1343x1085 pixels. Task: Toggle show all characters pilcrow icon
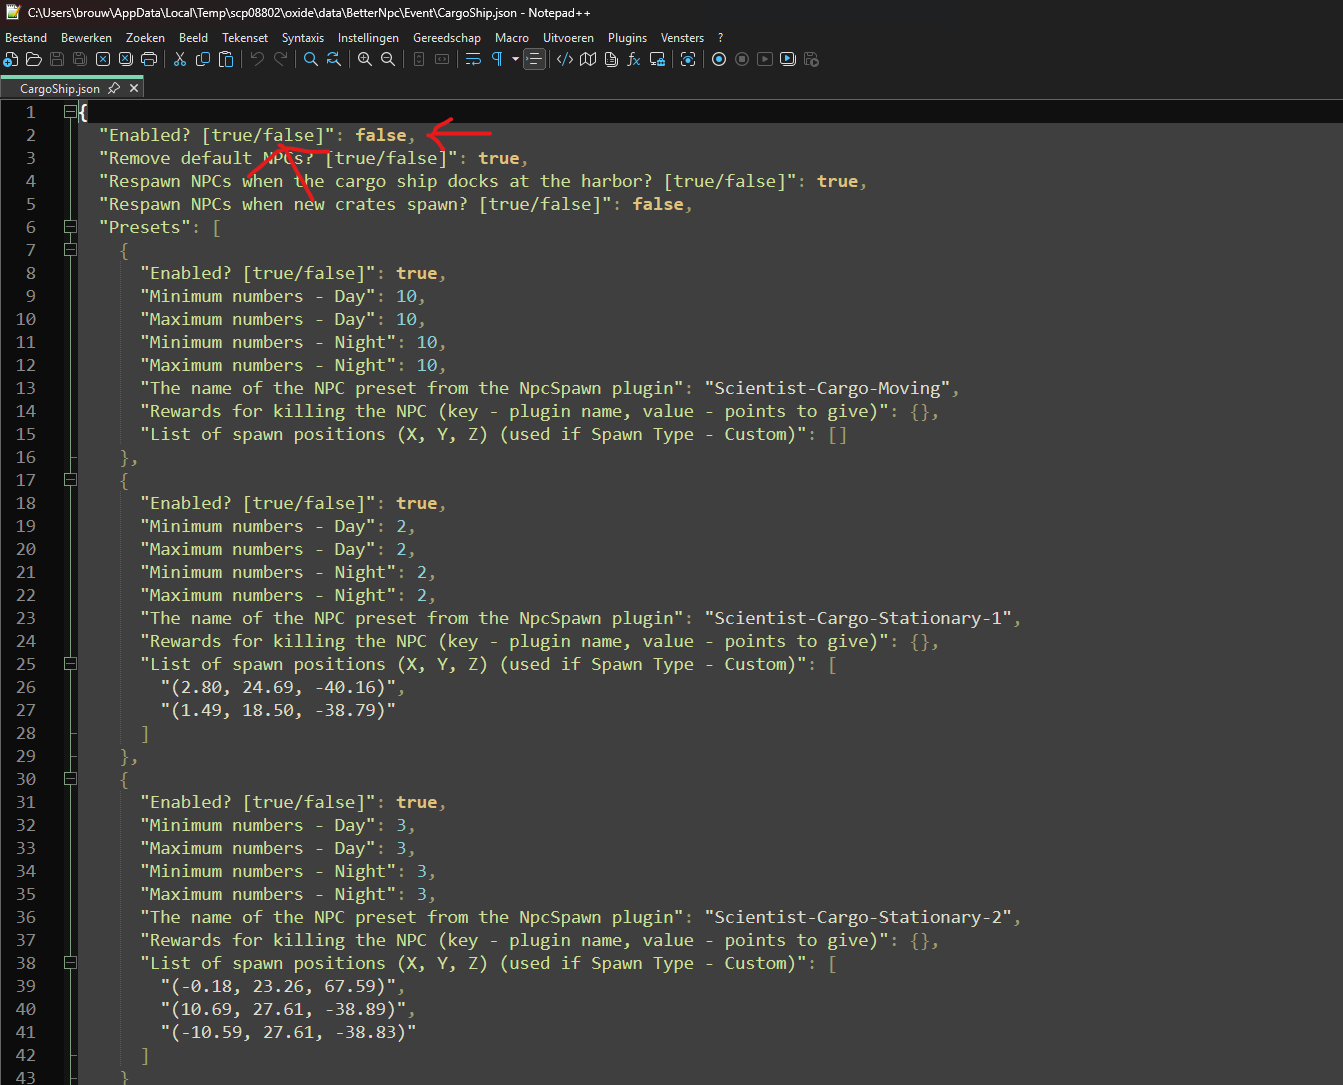pos(497,60)
